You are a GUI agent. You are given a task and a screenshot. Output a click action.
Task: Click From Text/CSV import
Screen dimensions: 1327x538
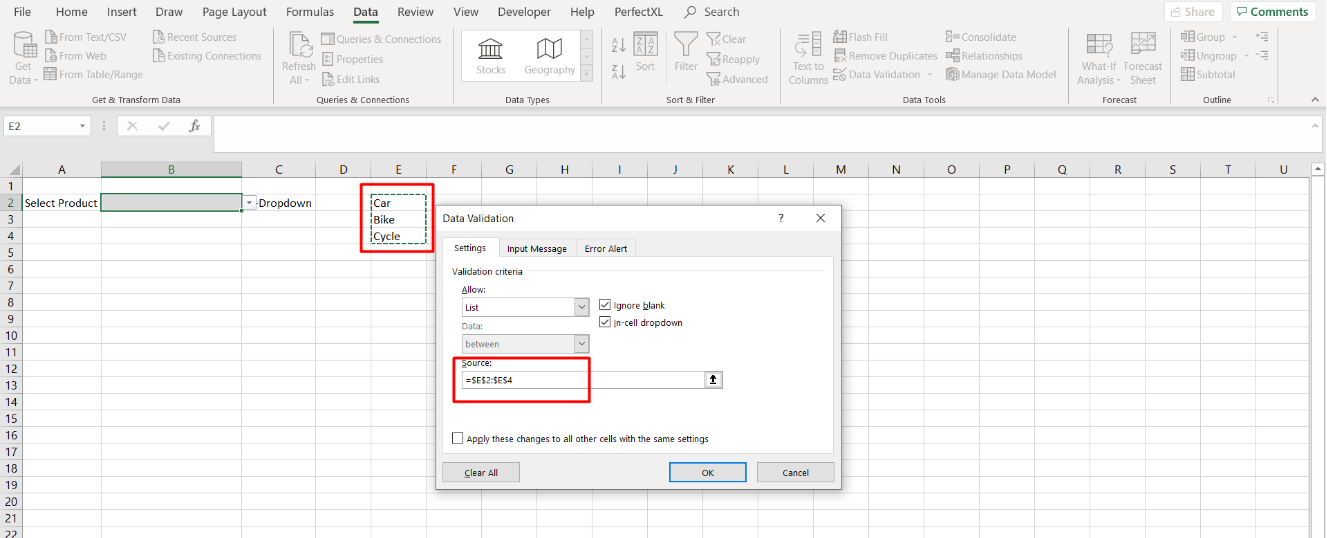point(86,37)
